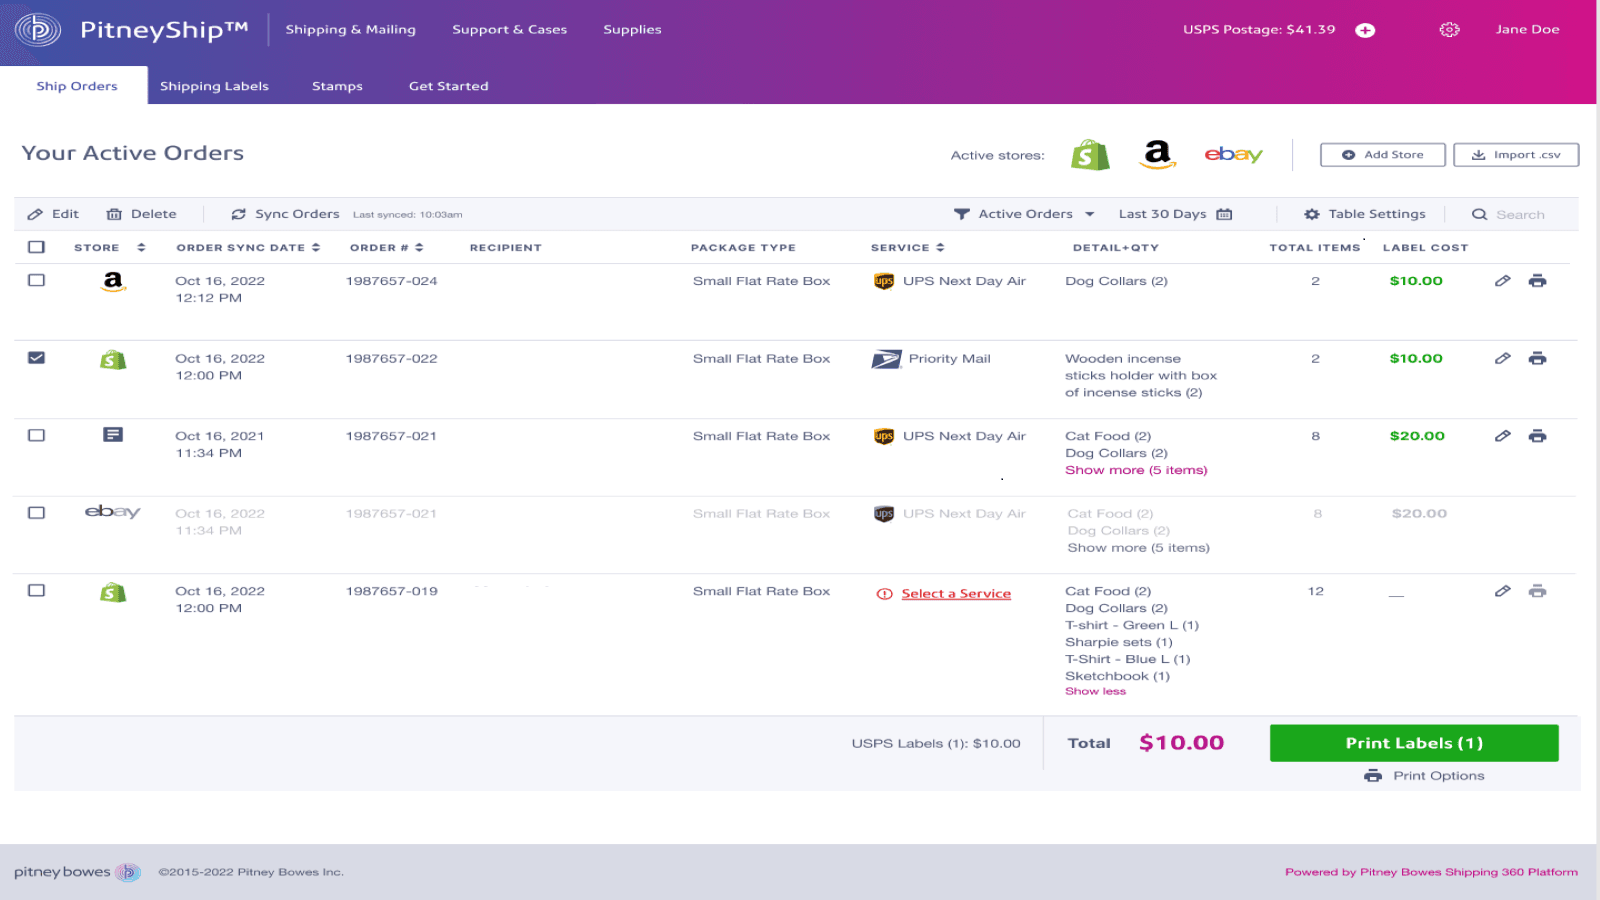Add USPS postage using the plus icon
Image resolution: width=1600 pixels, height=900 pixels.
coord(1363,29)
